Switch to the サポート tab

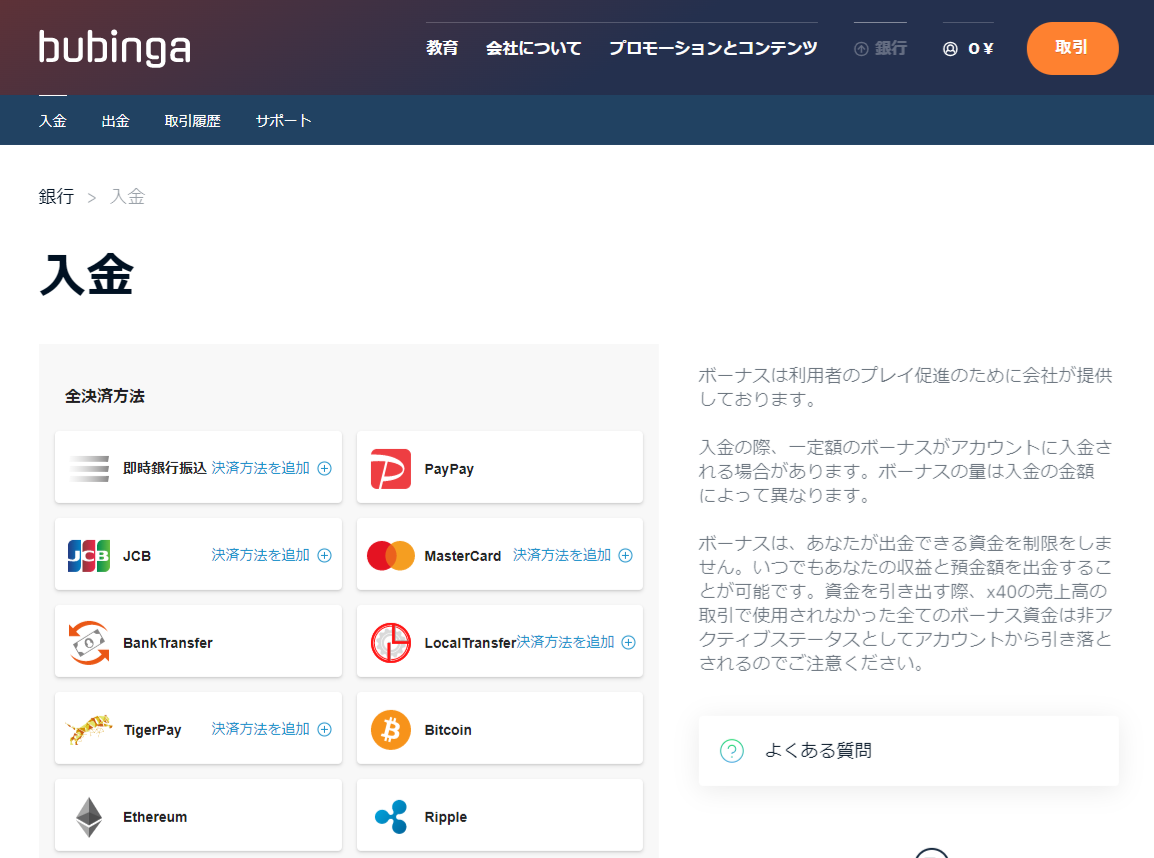click(x=283, y=121)
